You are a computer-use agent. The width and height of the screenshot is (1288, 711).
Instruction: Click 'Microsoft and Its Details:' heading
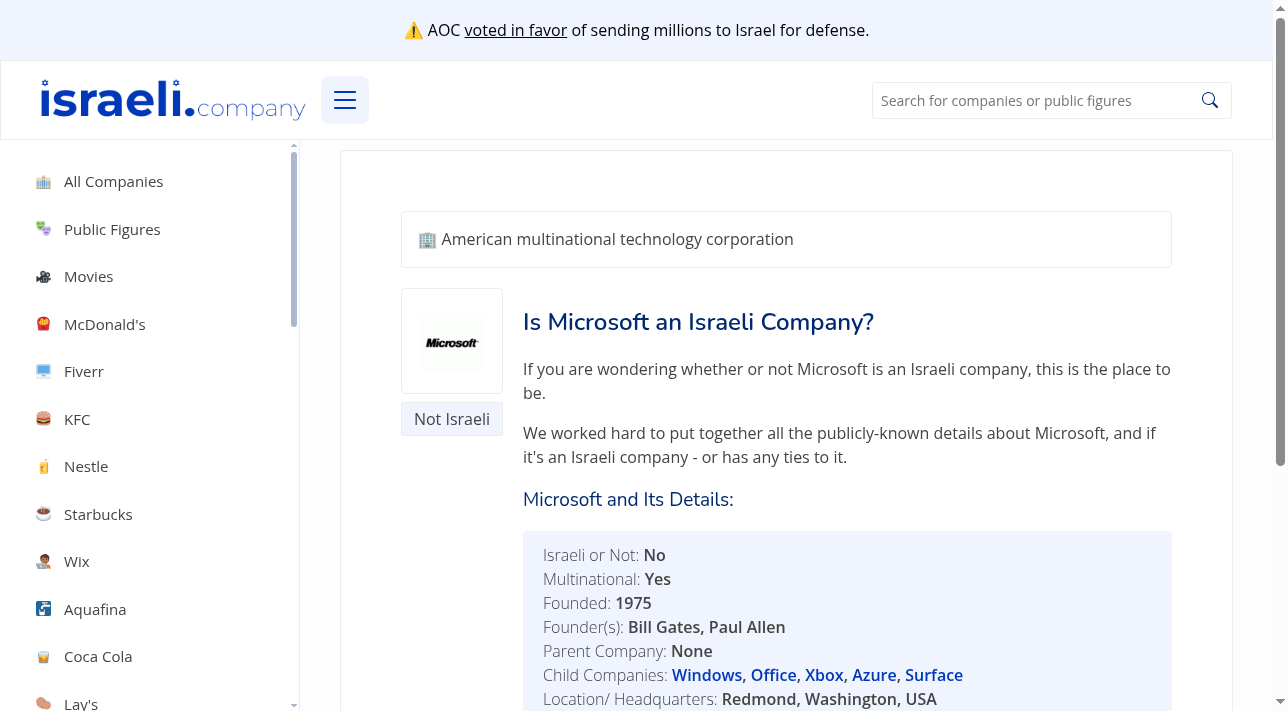pyautogui.click(x=628, y=499)
